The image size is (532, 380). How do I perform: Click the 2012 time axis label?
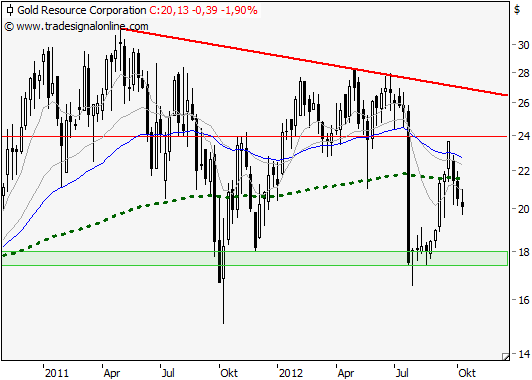(291, 373)
